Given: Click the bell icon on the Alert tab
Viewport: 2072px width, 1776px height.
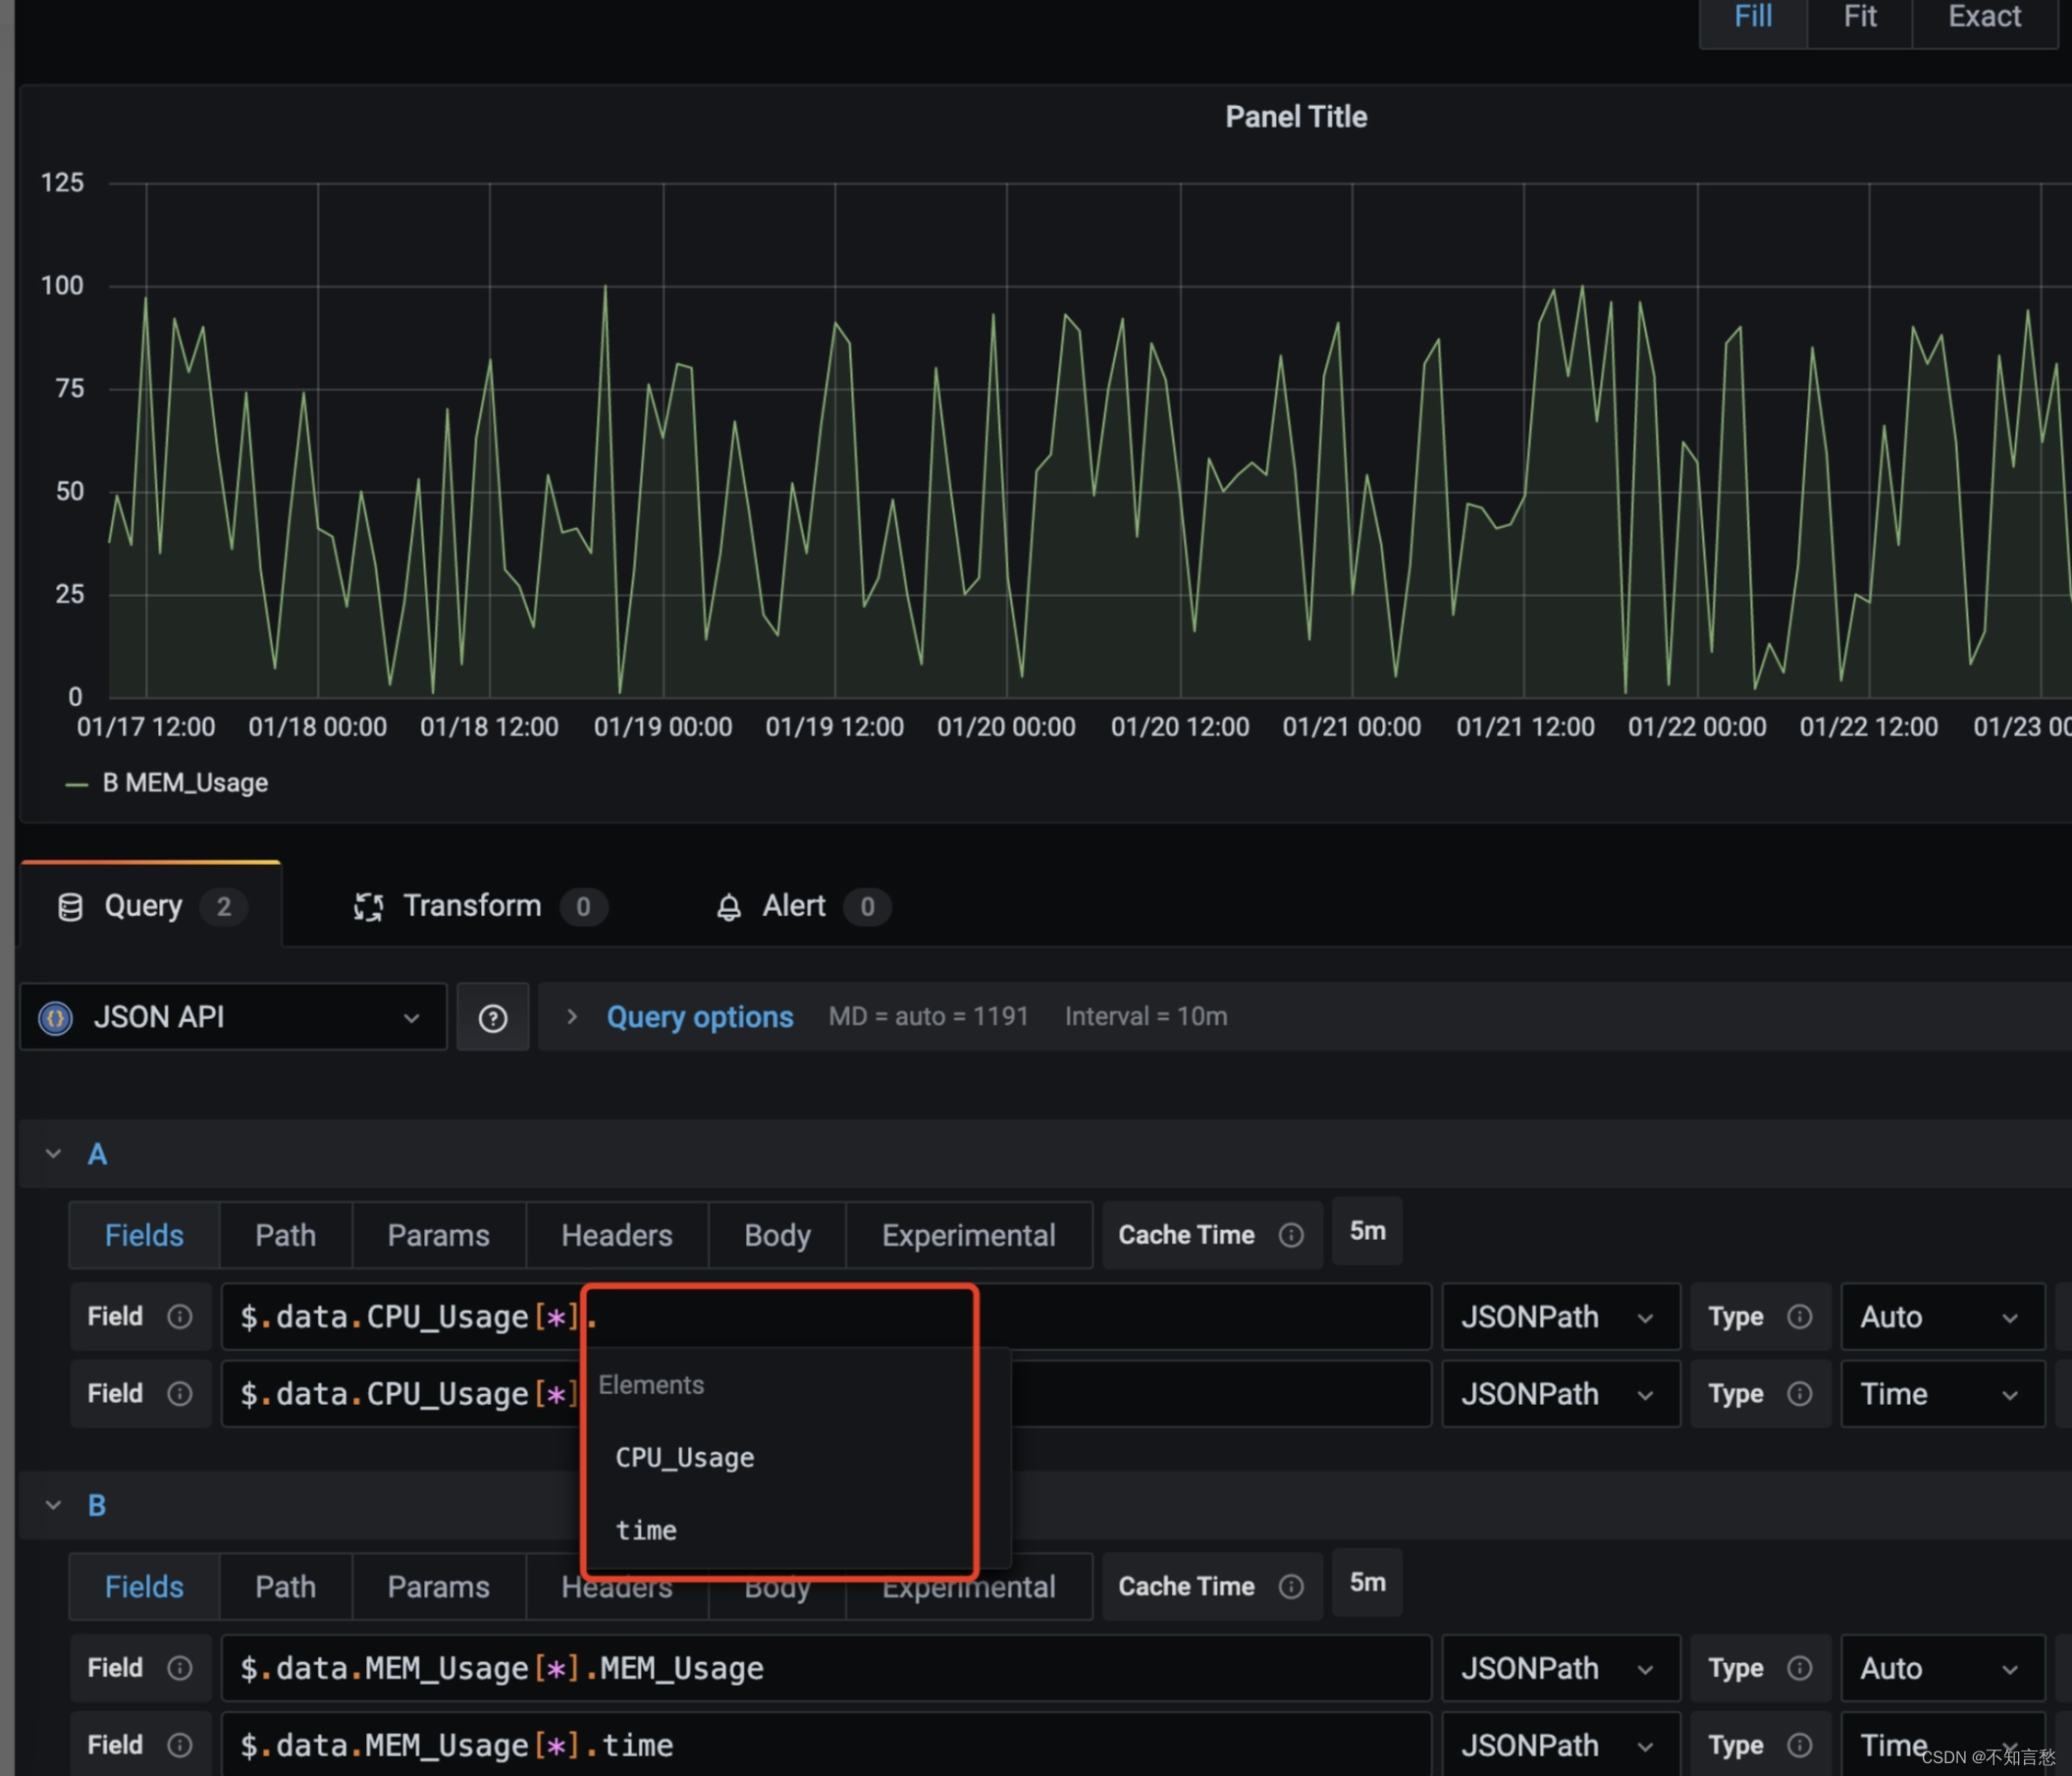Looking at the screenshot, I should pos(728,906).
